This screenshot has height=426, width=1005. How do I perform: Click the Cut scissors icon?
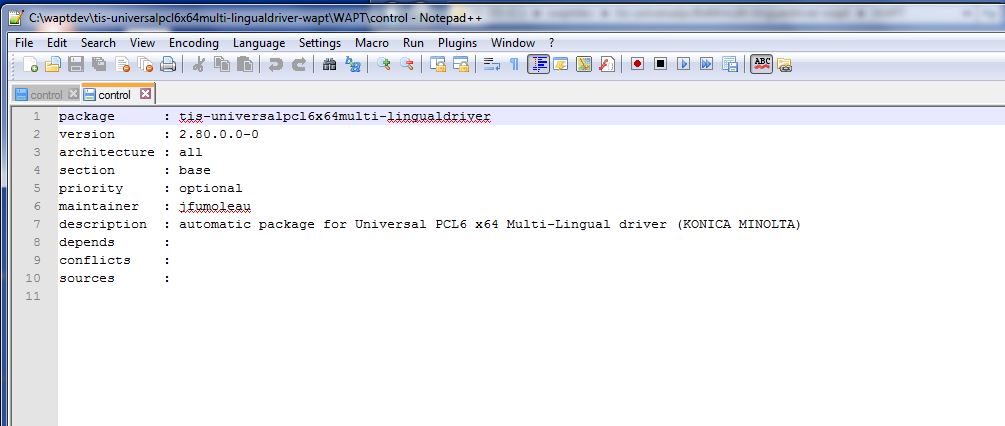[198, 64]
